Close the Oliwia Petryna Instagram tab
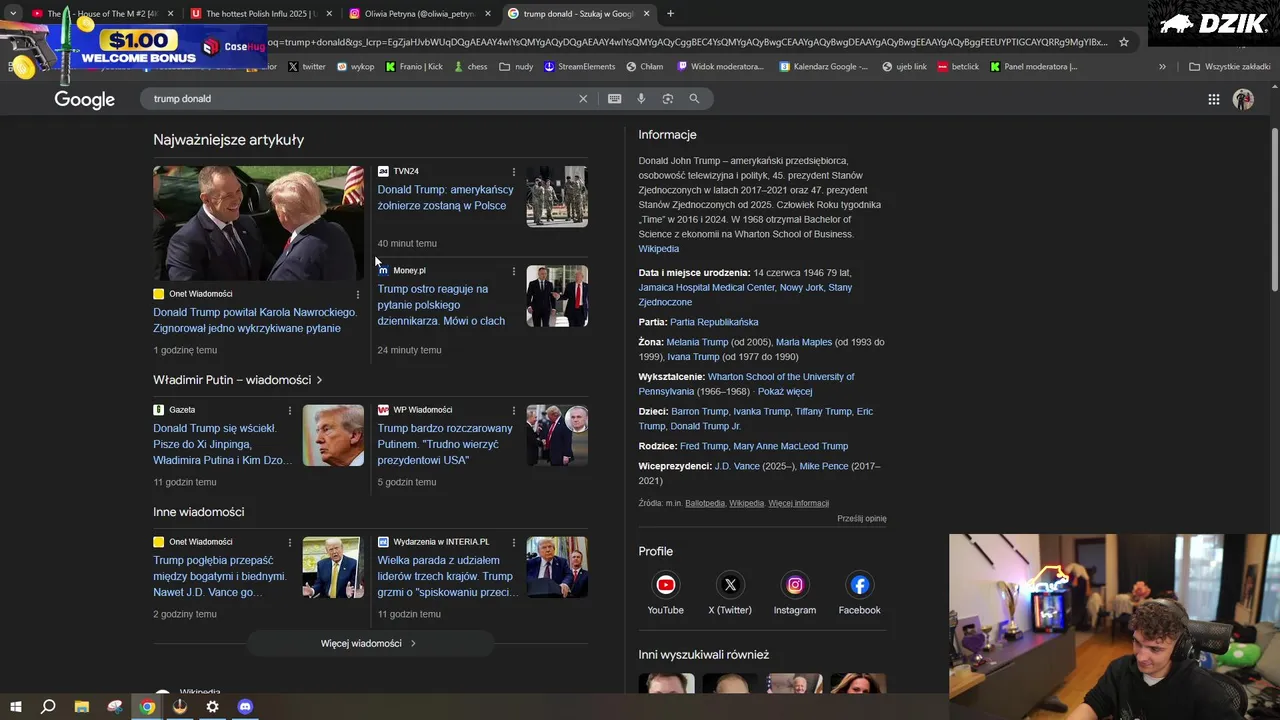1280x720 pixels. pos(487,14)
